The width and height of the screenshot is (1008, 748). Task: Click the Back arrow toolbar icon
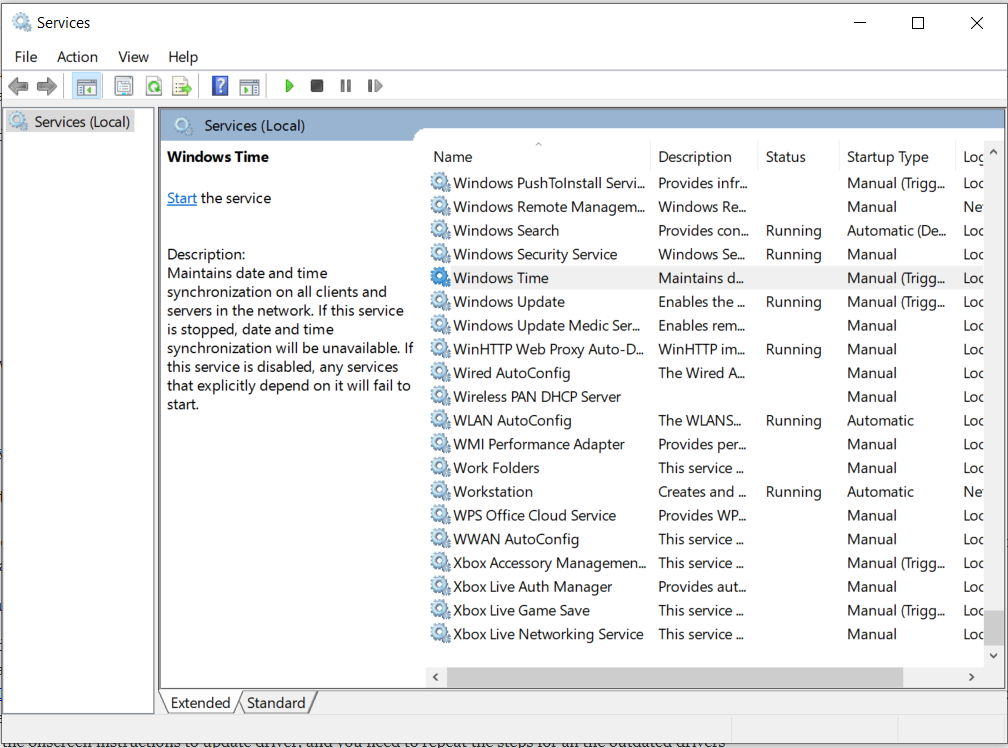19,86
